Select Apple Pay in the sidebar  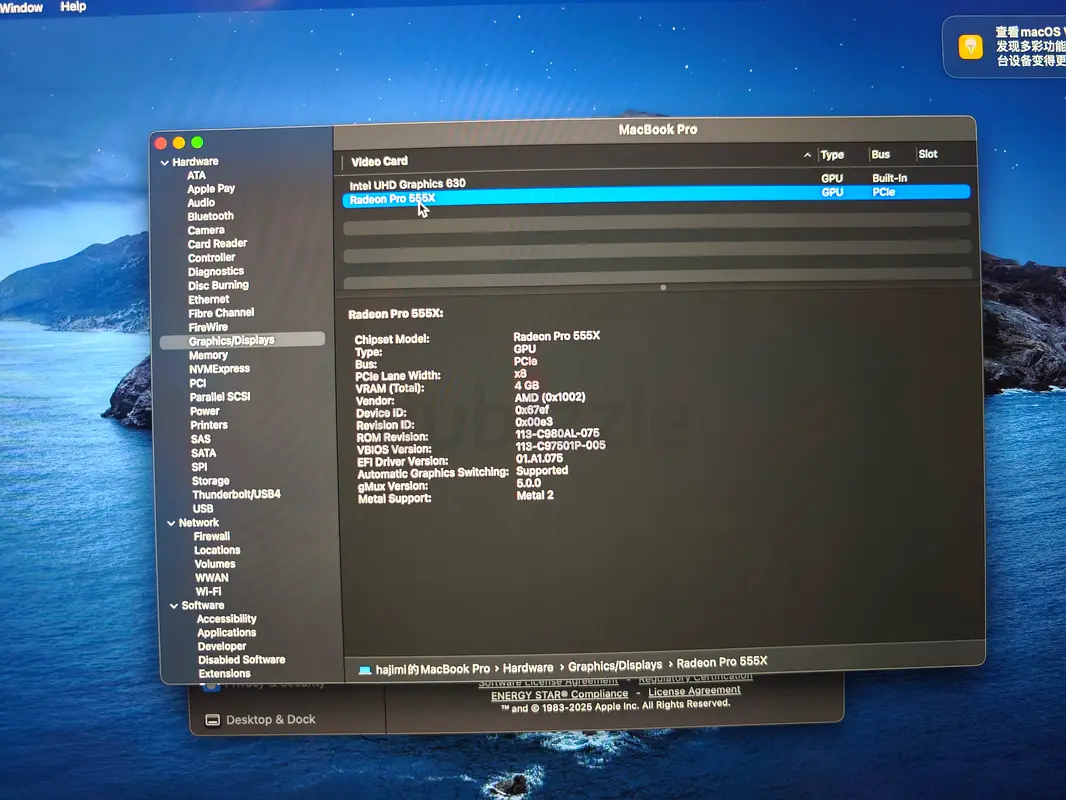tap(211, 189)
